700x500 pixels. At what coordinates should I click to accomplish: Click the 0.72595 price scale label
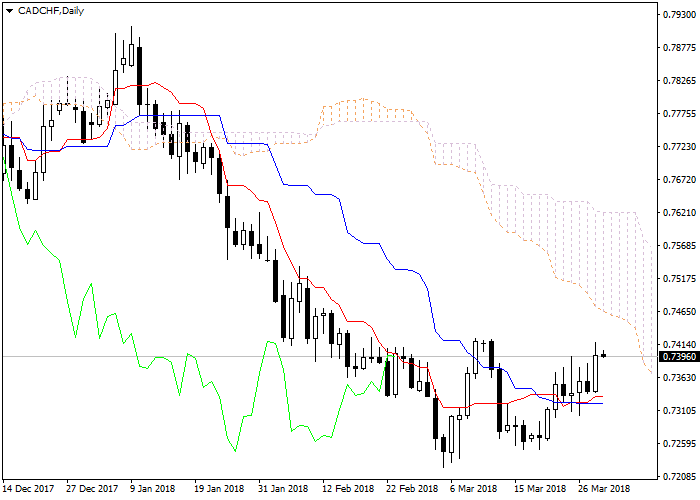(x=679, y=444)
